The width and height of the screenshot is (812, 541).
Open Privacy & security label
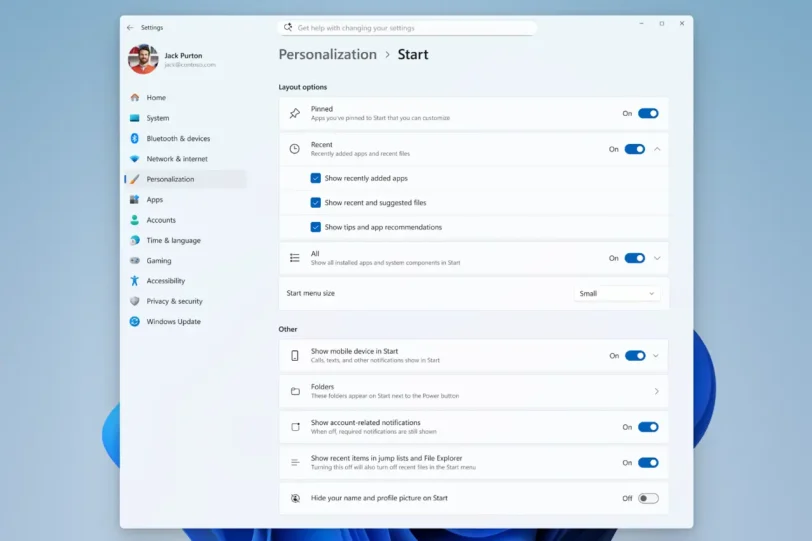point(175,301)
